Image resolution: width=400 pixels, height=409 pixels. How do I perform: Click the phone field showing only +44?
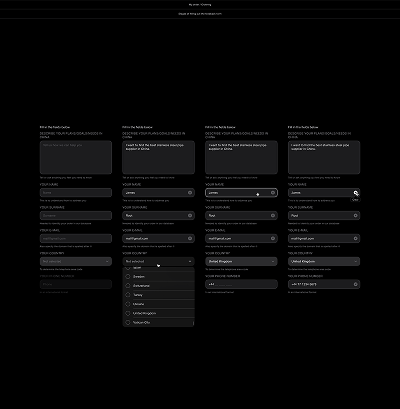[241, 284]
